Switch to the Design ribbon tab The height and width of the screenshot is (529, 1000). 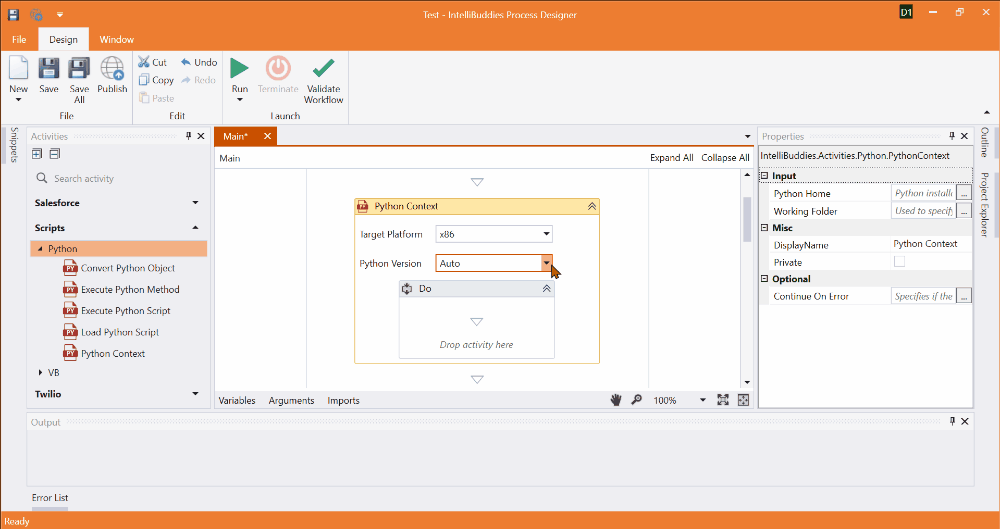(63, 40)
